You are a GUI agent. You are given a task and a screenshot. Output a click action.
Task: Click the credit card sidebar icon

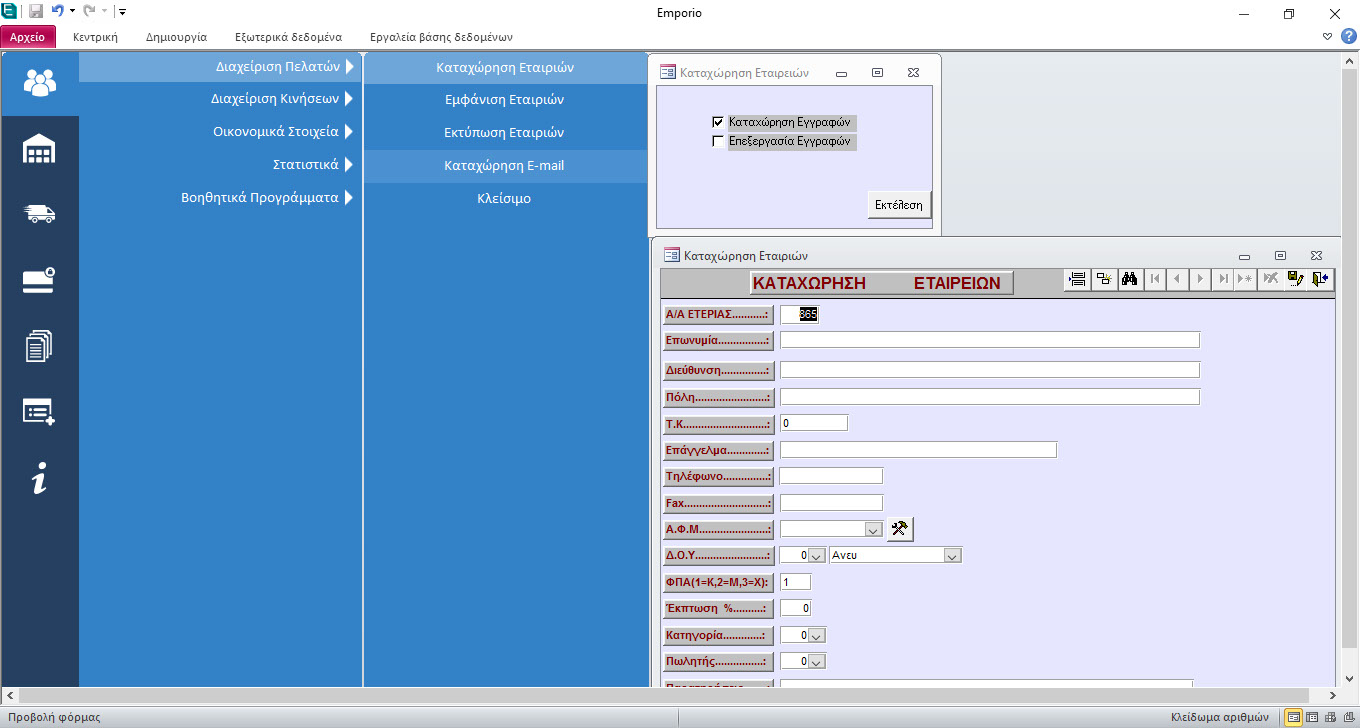coord(39,280)
